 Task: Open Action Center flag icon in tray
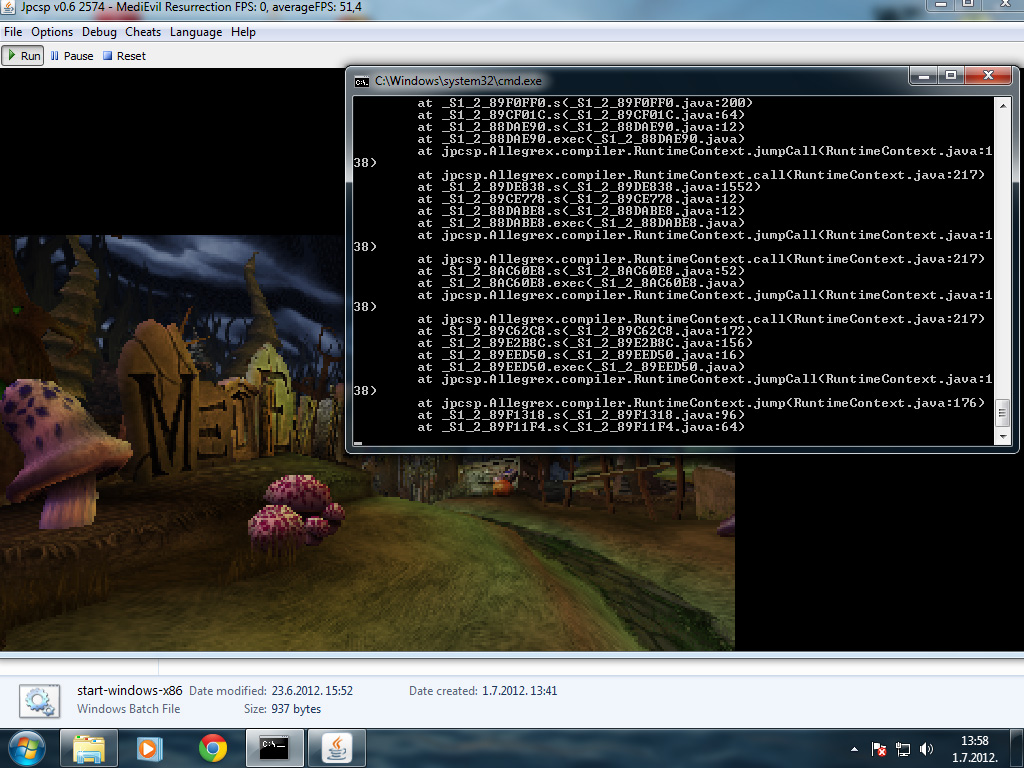(x=879, y=748)
